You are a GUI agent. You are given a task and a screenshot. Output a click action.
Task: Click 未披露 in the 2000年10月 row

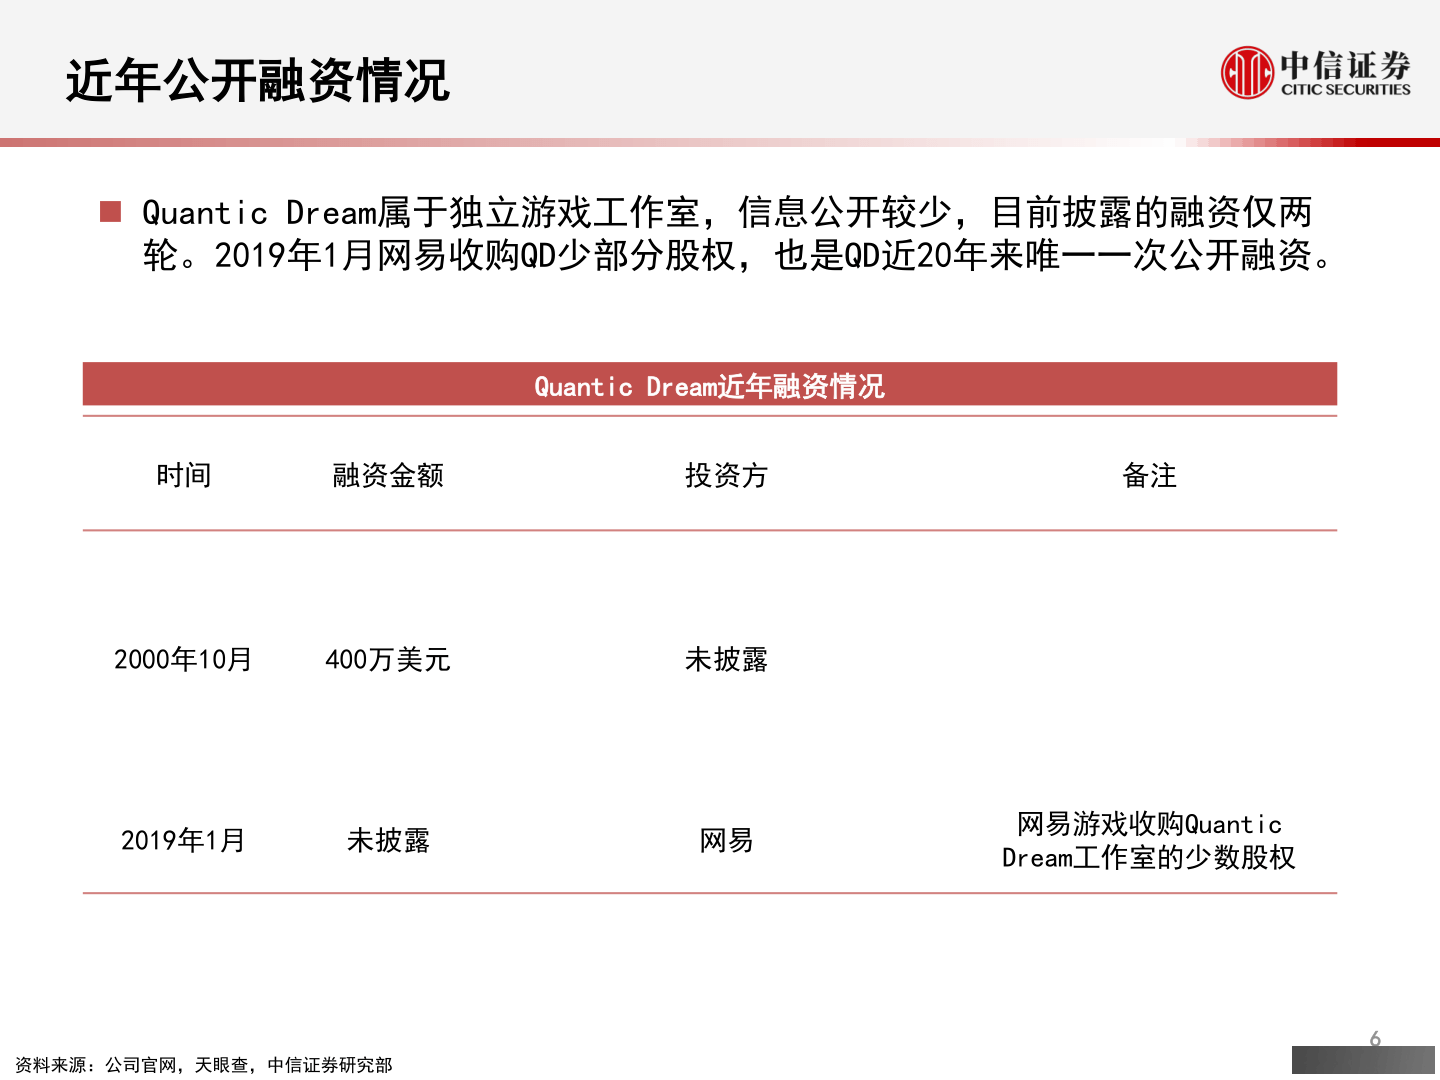[x=726, y=659]
